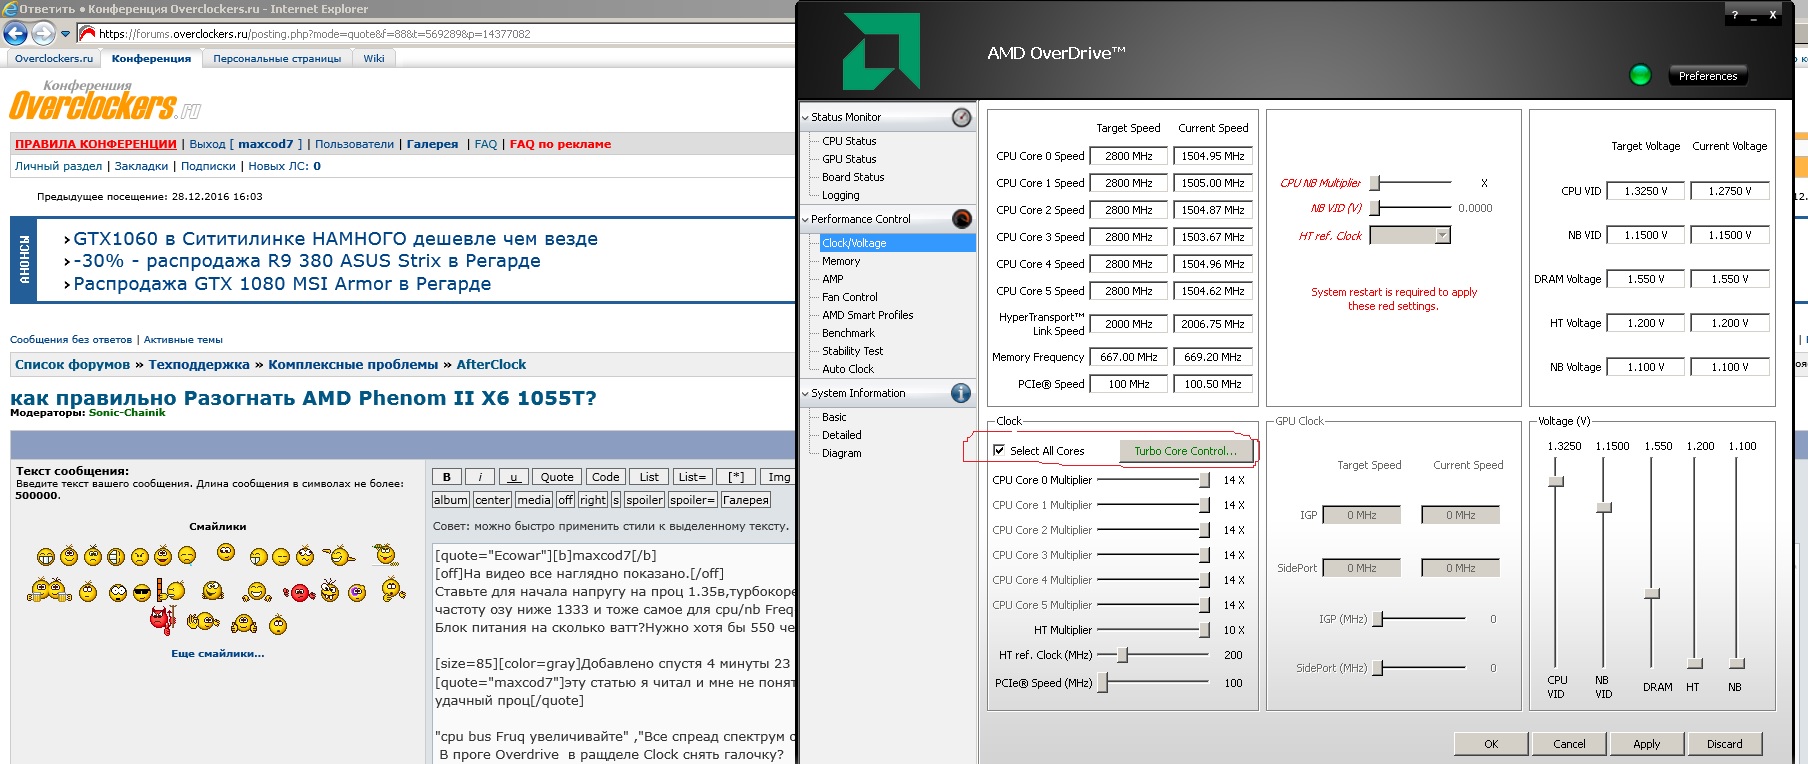Click the System Information blue info icon
The image size is (1808, 764).
coord(961,393)
